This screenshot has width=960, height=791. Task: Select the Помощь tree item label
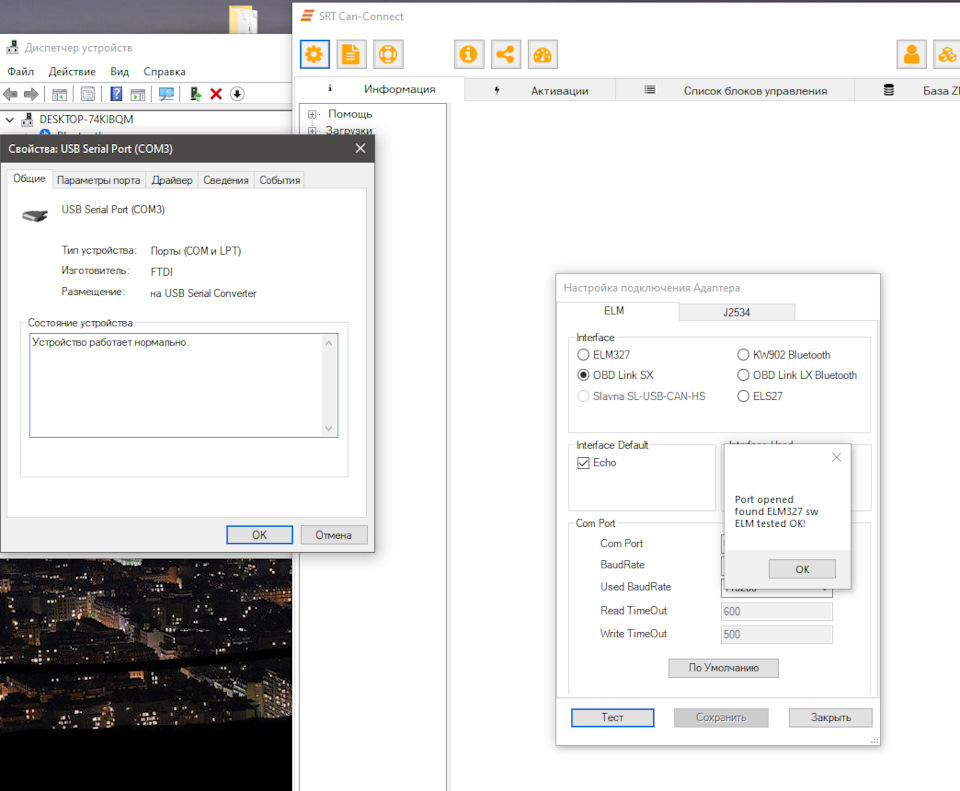(x=350, y=114)
